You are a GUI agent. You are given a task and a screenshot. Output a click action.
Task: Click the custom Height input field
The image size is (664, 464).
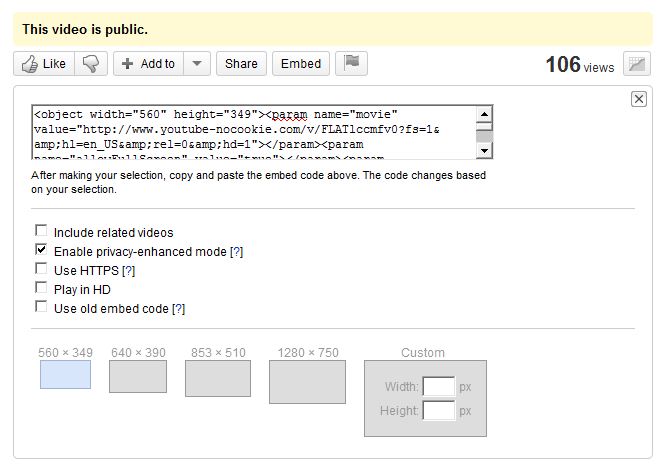pyautogui.click(x=438, y=410)
